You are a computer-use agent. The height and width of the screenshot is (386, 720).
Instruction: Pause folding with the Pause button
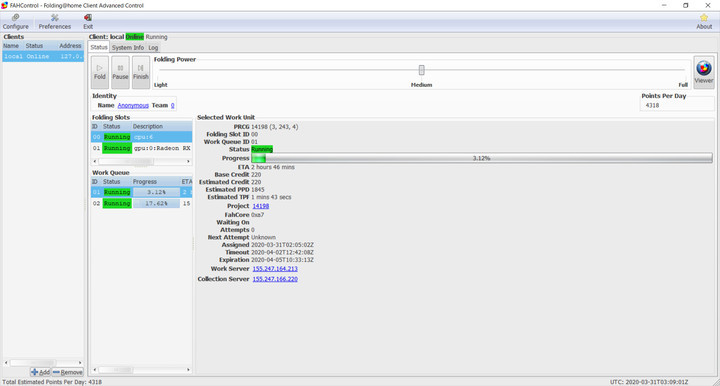click(x=120, y=72)
